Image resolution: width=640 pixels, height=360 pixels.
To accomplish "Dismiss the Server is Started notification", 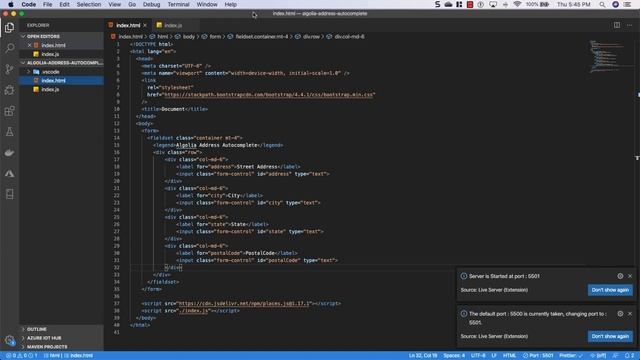I will click(x=630, y=276).
